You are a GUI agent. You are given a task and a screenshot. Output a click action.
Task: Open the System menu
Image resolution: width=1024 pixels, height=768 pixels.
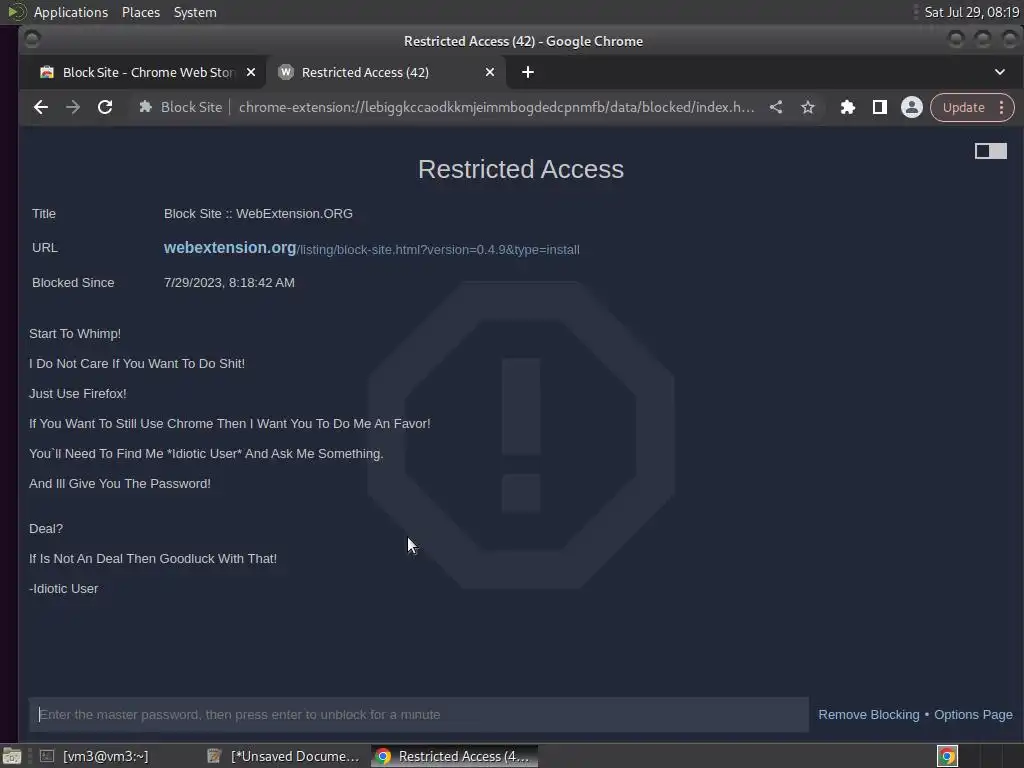pyautogui.click(x=195, y=12)
